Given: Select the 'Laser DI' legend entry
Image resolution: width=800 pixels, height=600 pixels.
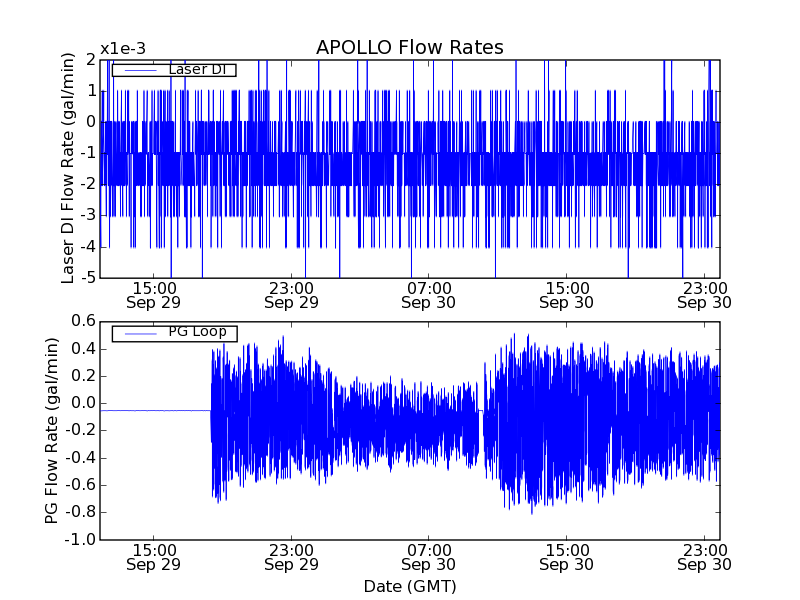Looking at the screenshot, I should click(x=174, y=69).
